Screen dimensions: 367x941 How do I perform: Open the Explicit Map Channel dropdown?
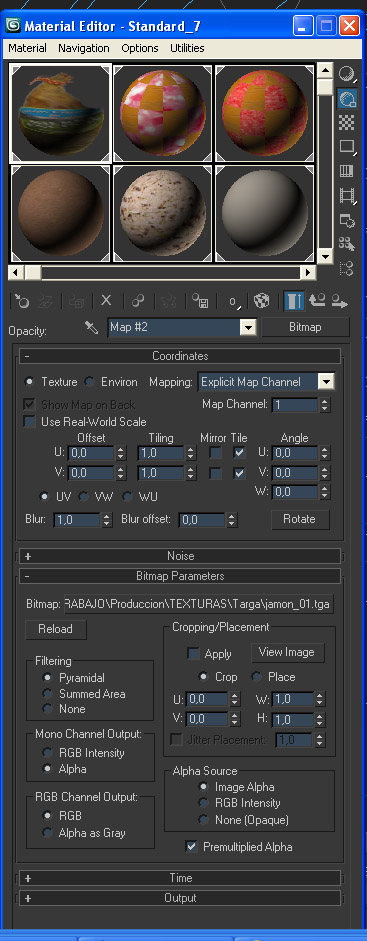click(325, 382)
